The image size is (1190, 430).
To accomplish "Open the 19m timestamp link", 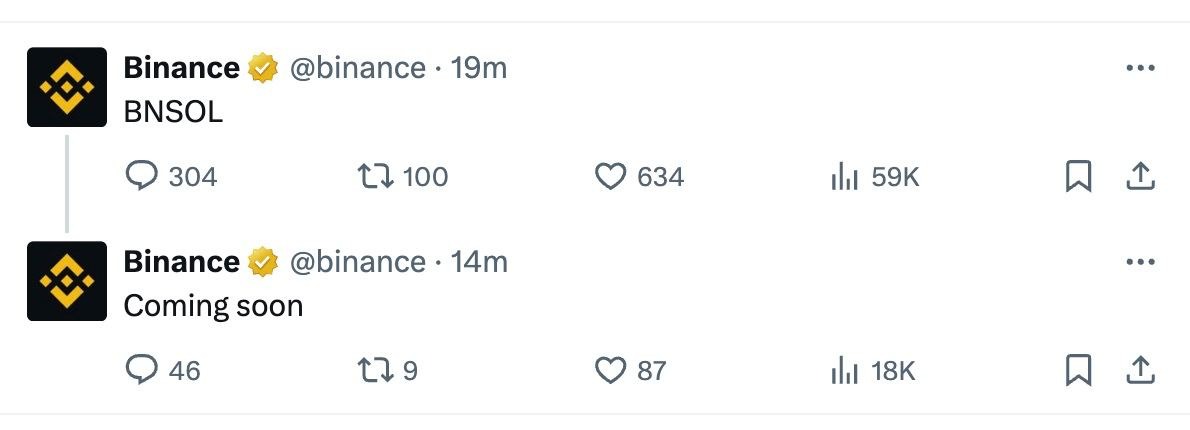I will (x=479, y=68).
